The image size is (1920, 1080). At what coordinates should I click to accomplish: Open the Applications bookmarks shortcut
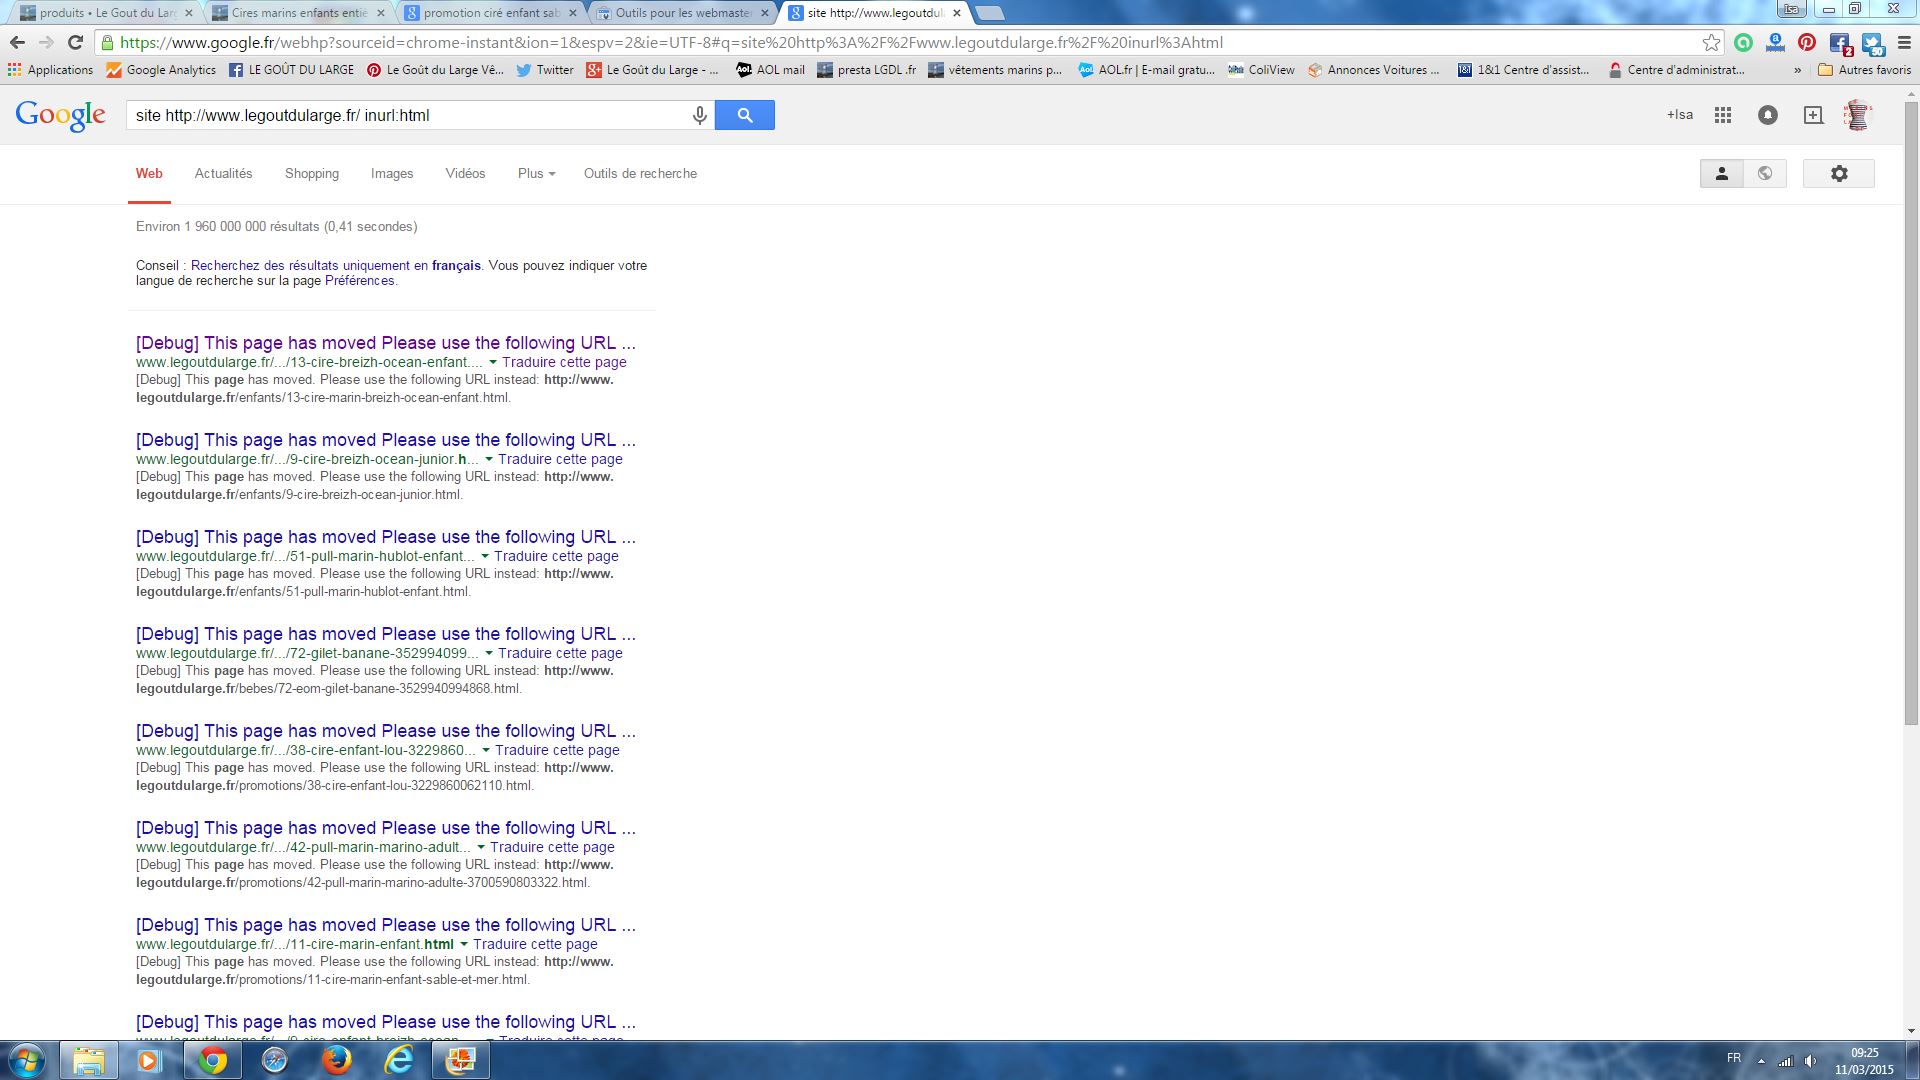point(50,70)
